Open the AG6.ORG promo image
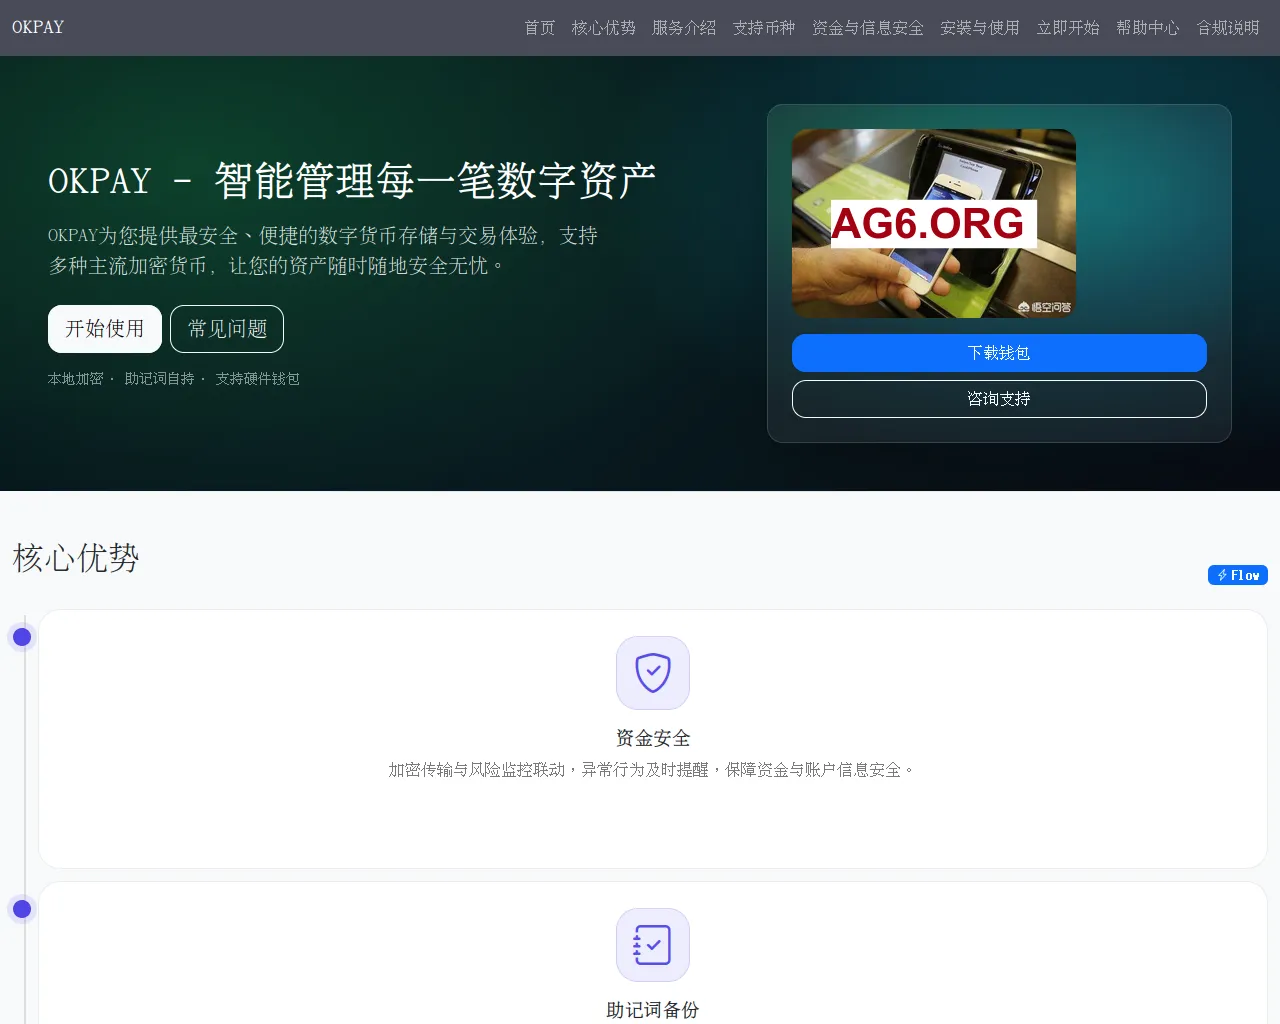The image size is (1280, 1024). coord(934,224)
